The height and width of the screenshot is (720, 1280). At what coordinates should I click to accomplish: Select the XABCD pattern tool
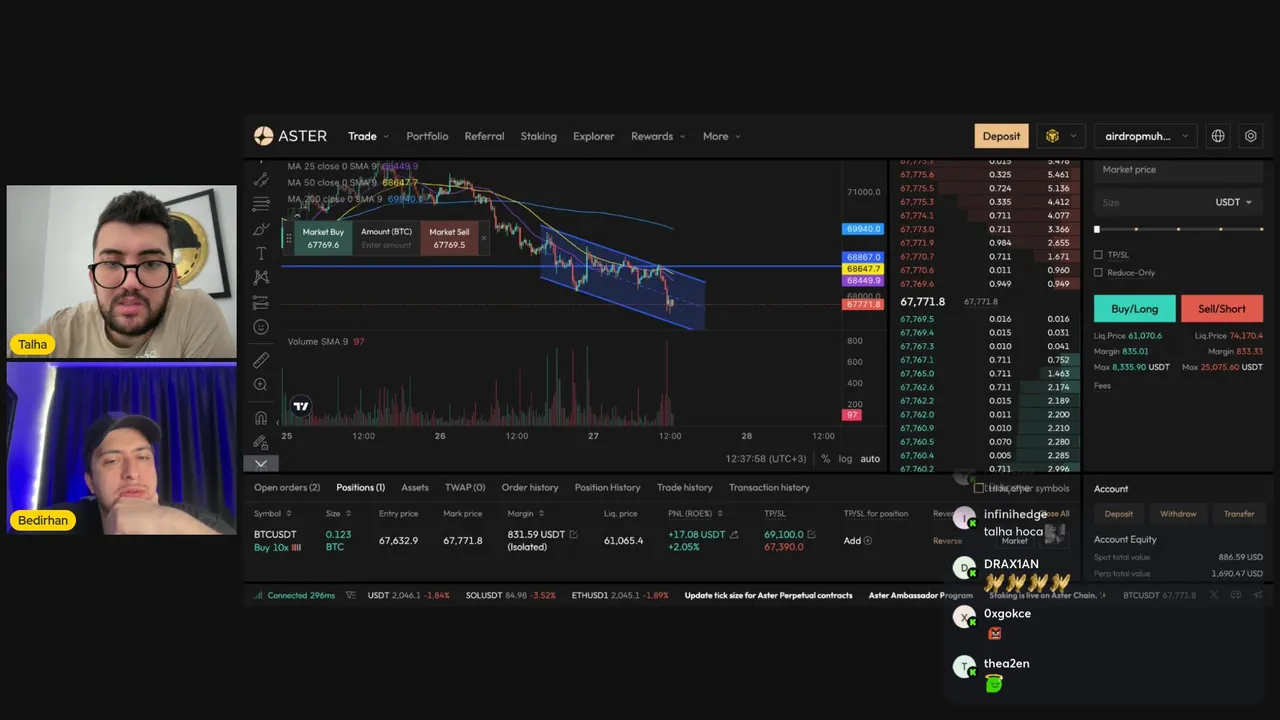261,278
